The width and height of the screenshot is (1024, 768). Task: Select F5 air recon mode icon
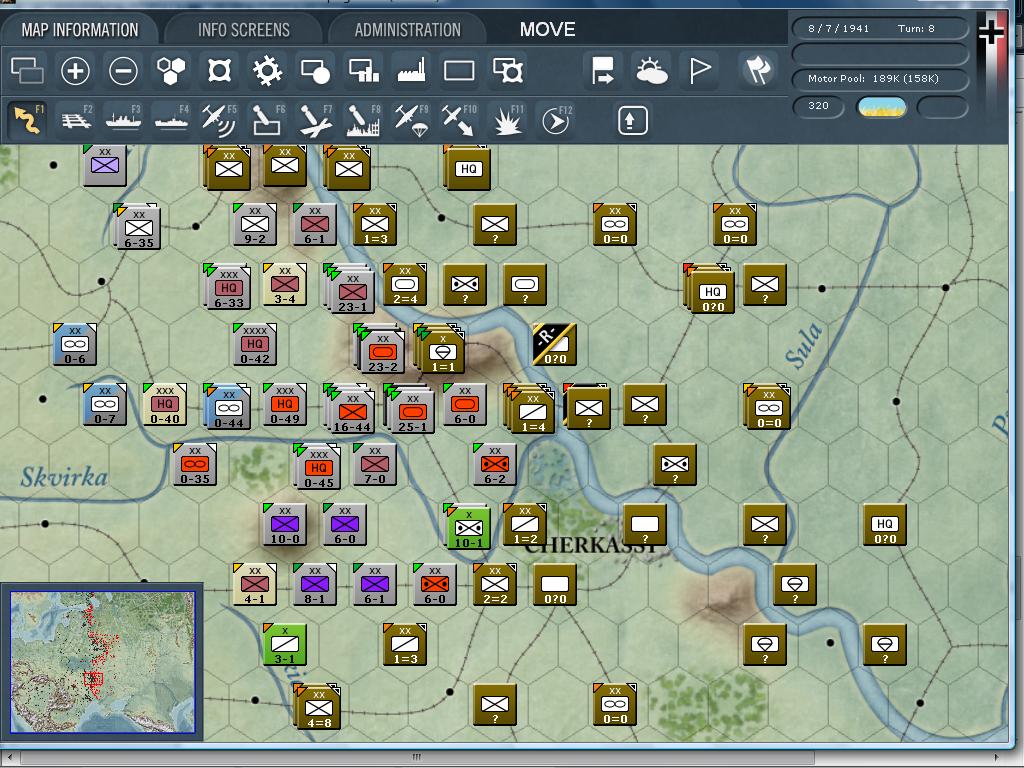click(219, 120)
